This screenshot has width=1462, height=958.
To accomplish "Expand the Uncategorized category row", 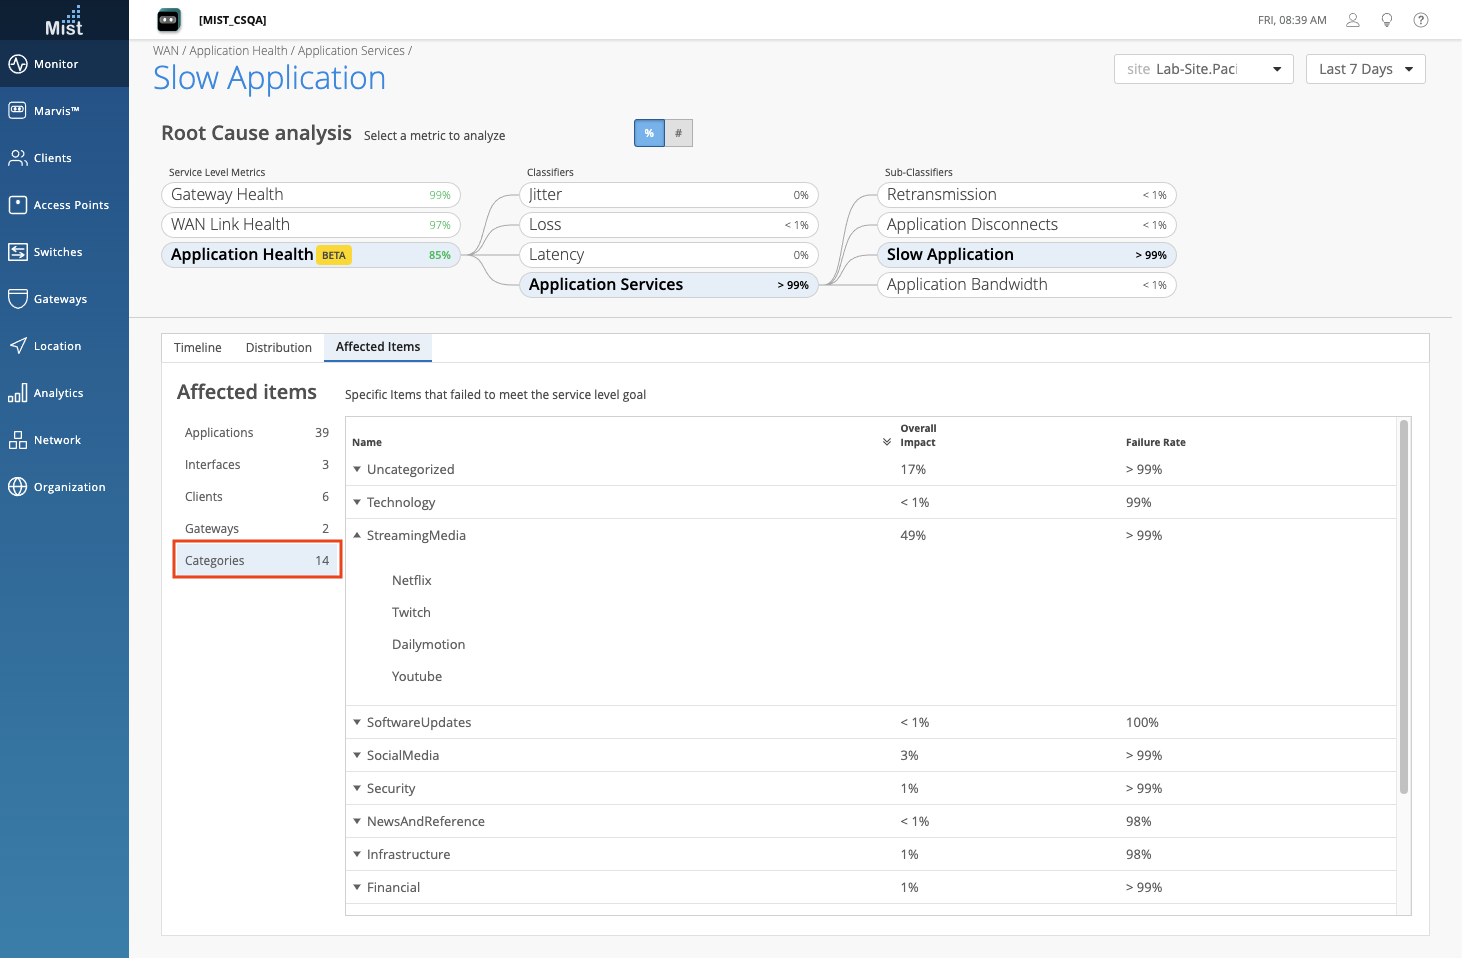I will (x=357, y=469).
